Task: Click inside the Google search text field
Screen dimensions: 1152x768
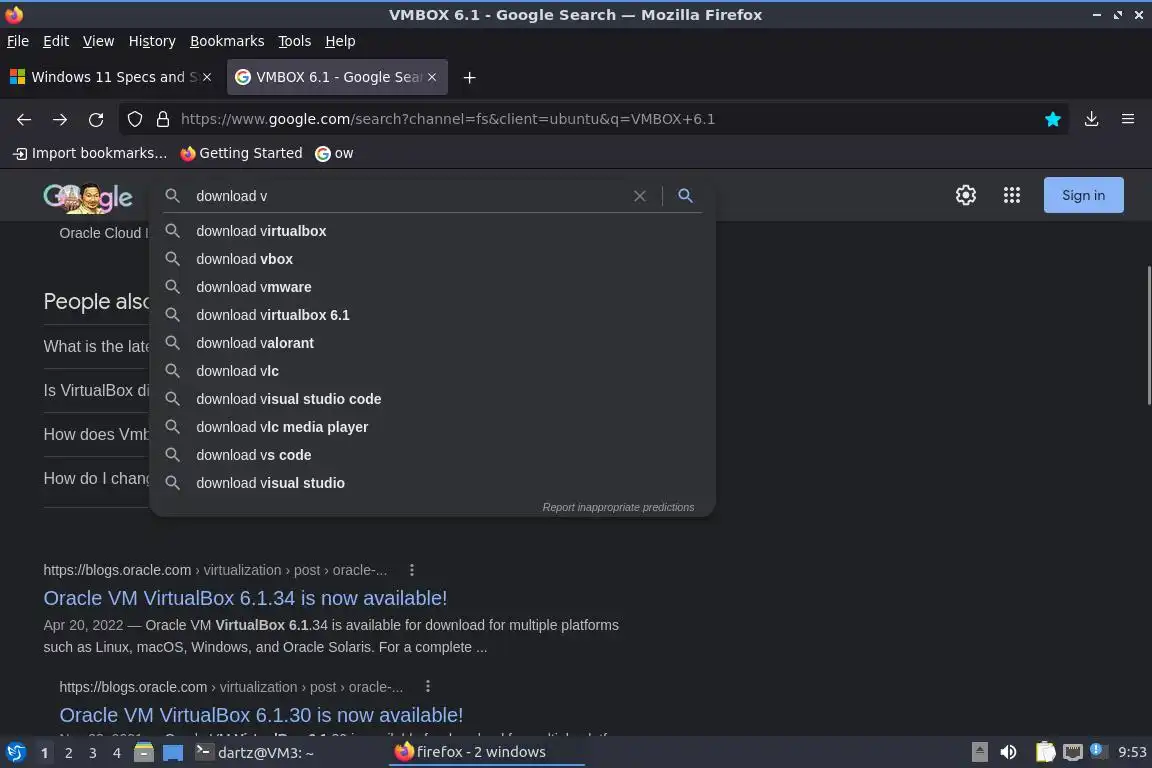Action: click(x=408, y=196)
